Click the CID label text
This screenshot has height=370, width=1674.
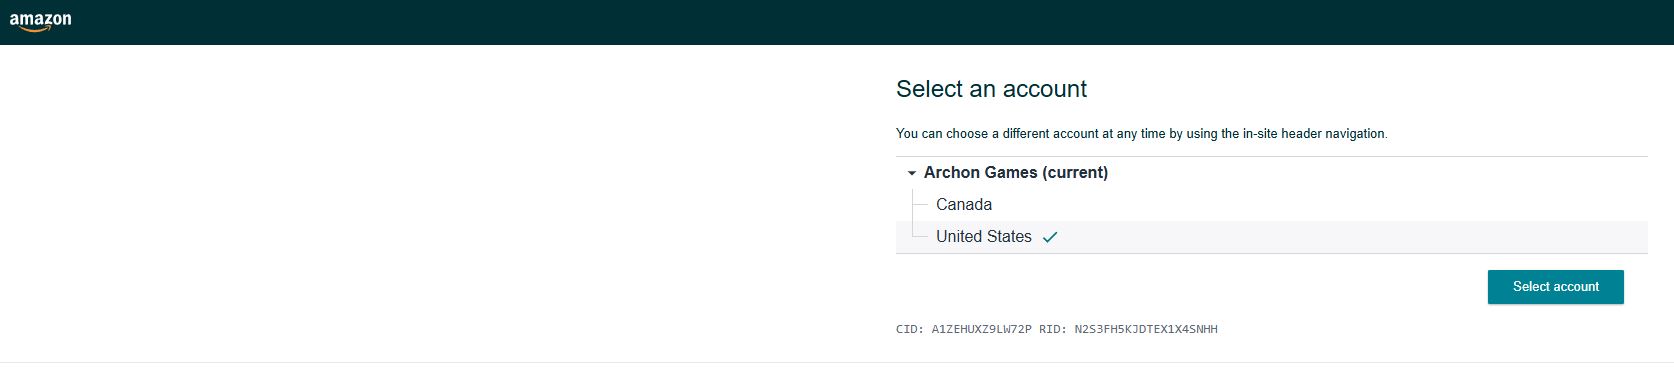coord(910,329)
